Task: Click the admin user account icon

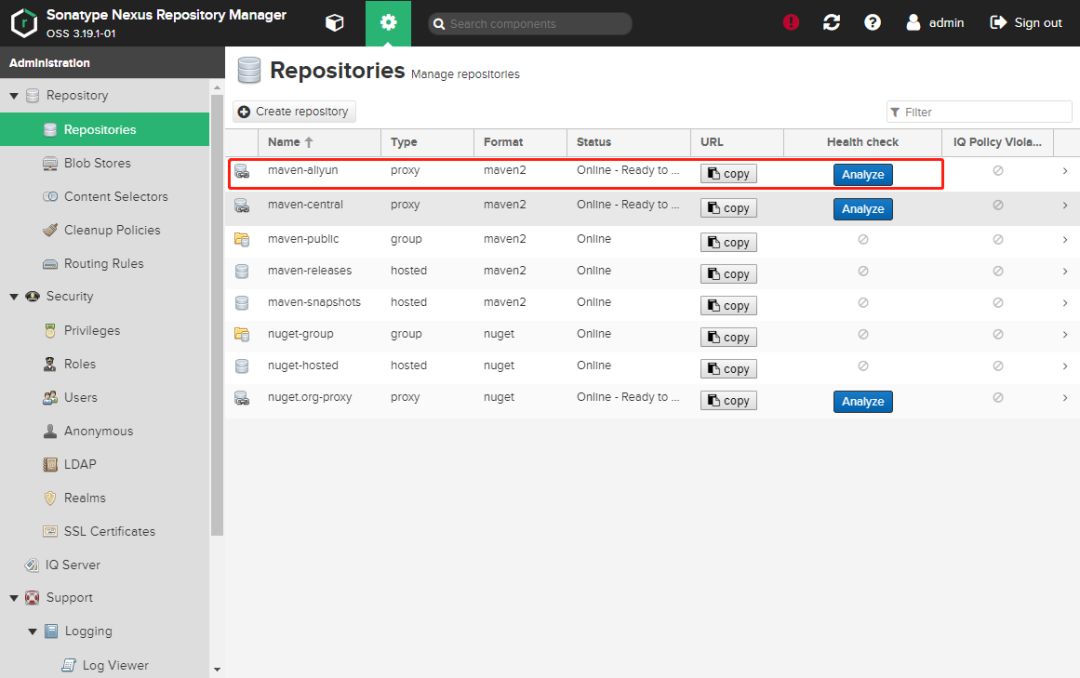Action: point(913,23)
